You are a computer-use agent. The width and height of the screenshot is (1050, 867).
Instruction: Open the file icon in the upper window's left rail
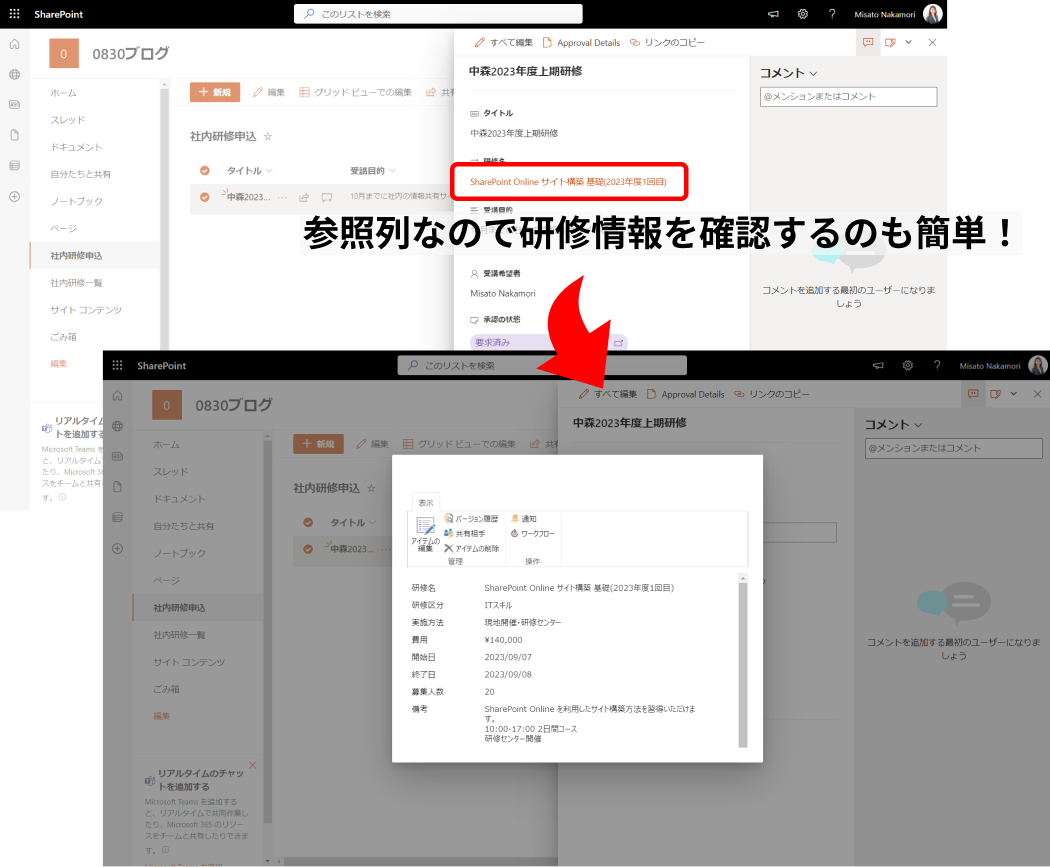click(15, 135)
